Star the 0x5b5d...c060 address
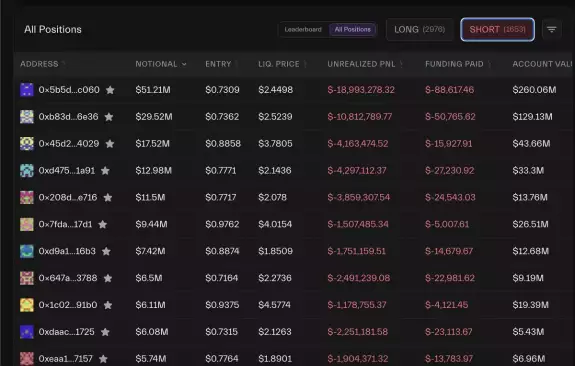The image size is (575, 366). [110, 90]
